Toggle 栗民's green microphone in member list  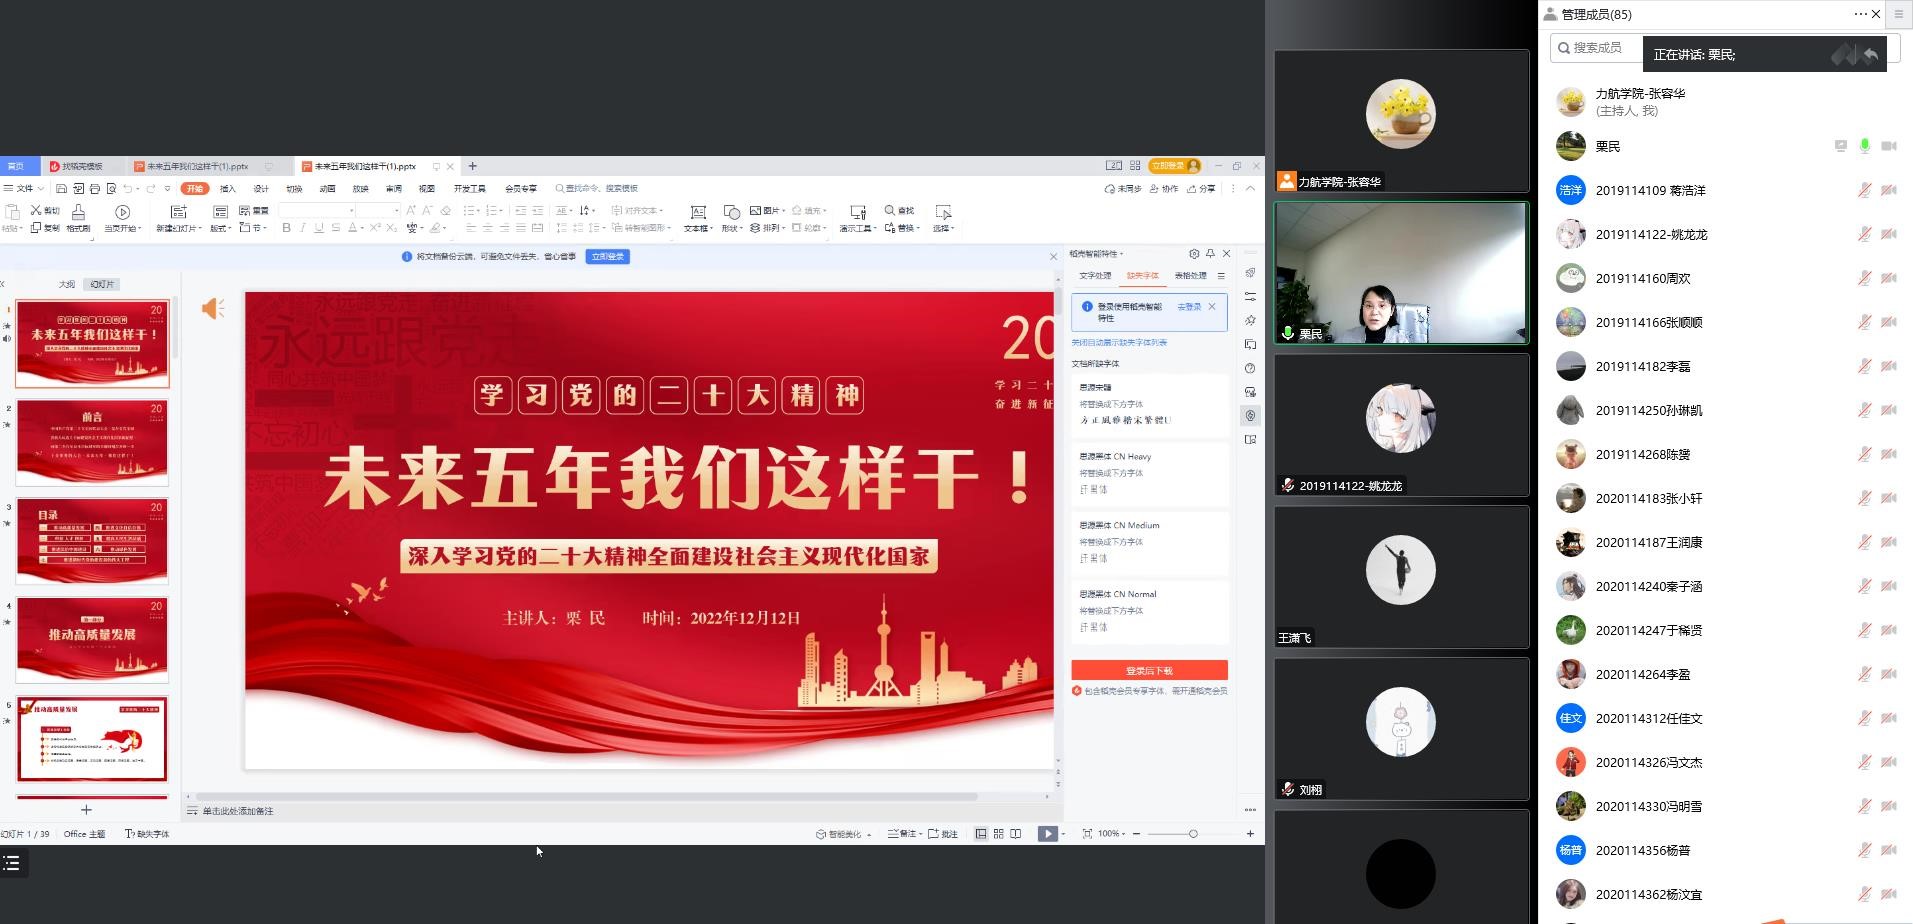(x=1864, y=146)
